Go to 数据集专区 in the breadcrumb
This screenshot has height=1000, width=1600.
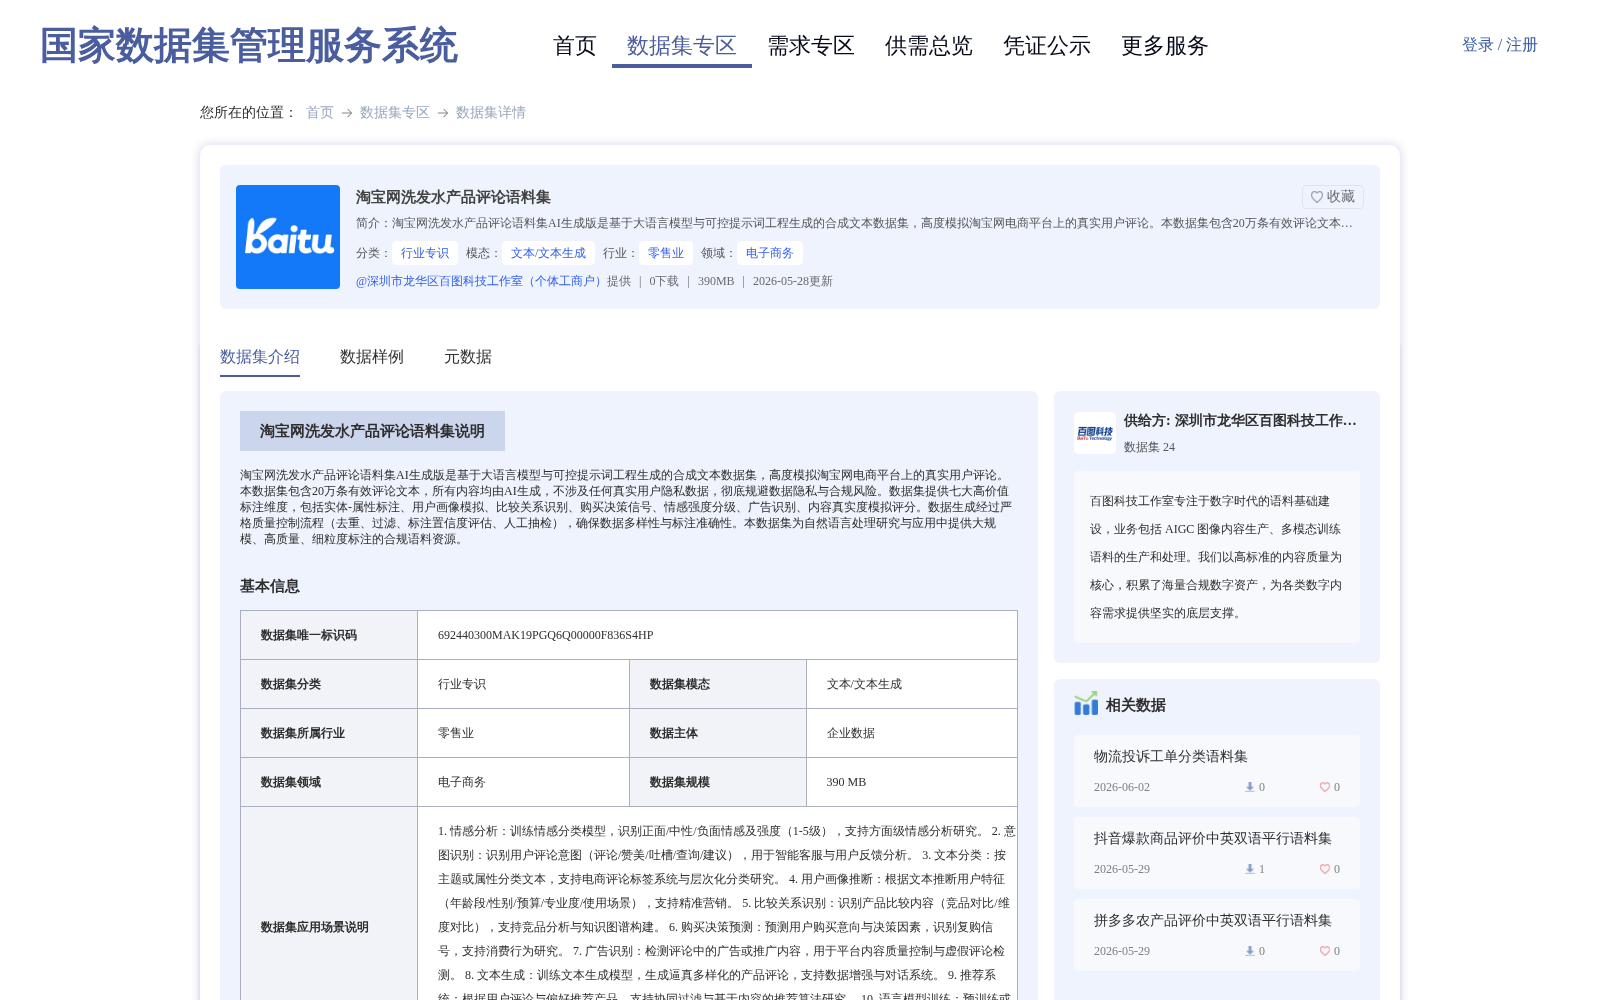(x=395, y=112)
